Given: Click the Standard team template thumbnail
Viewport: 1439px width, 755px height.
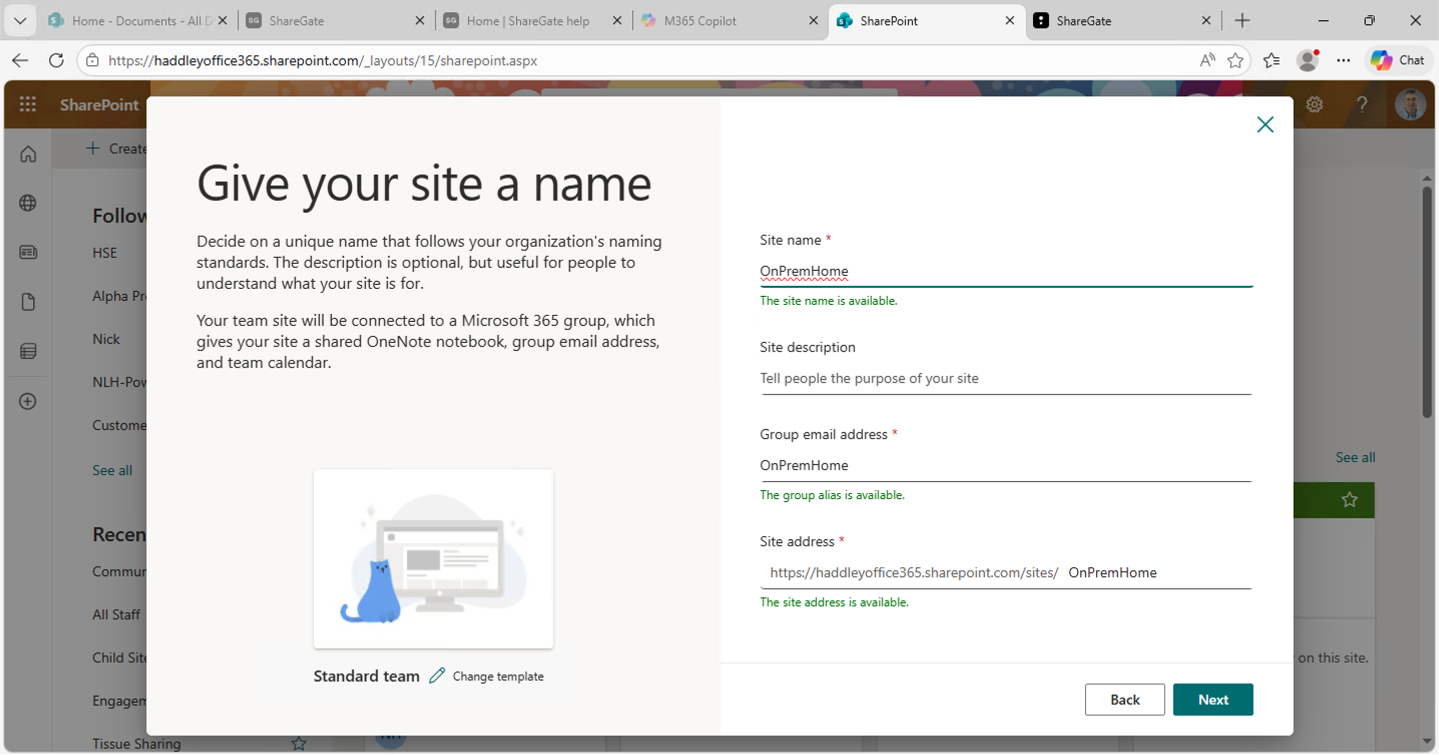Looking at the screenshot, I should tap(433, 558).
